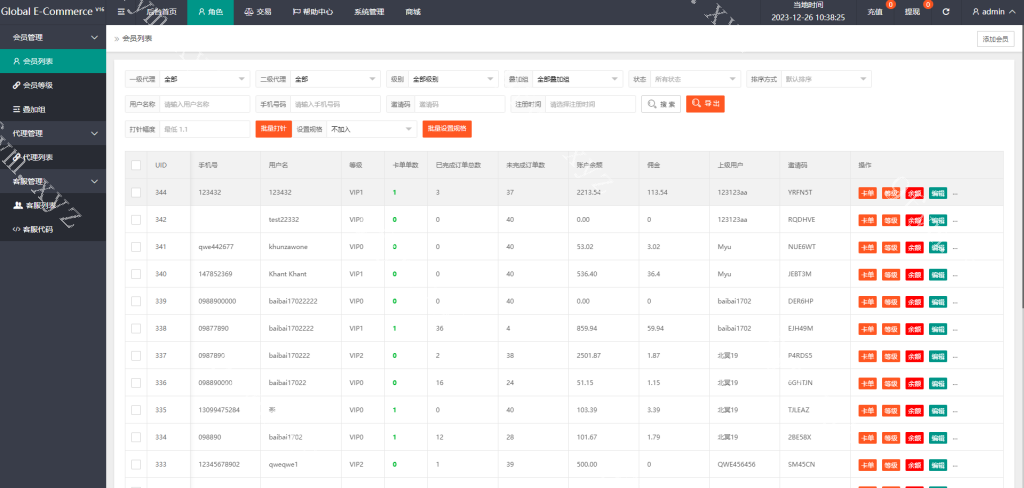
Task: Open 会员等级 in the sidebar
Action: point(53,85)
